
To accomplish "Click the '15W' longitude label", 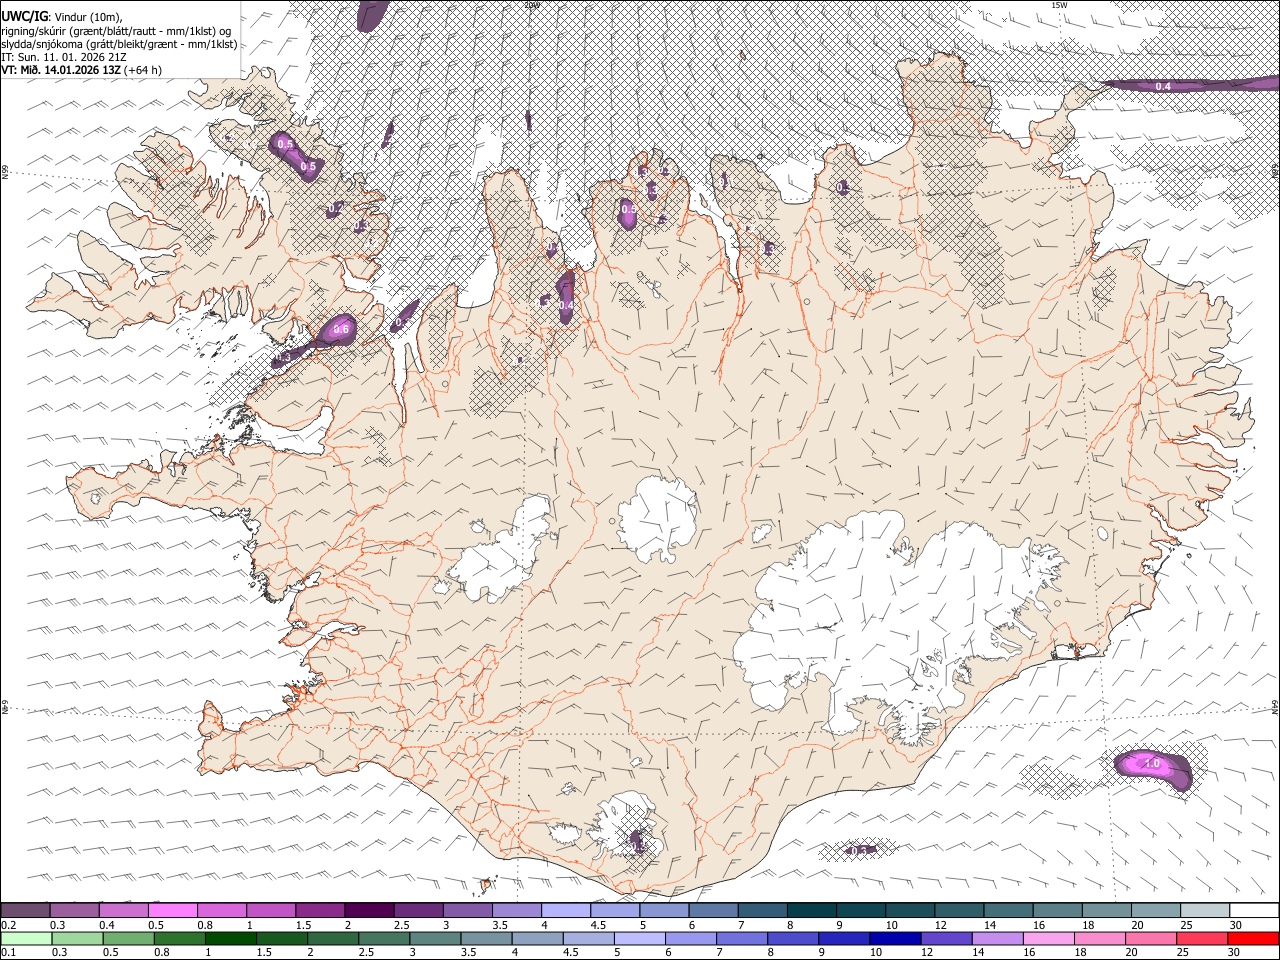I will click(1059, 5).
